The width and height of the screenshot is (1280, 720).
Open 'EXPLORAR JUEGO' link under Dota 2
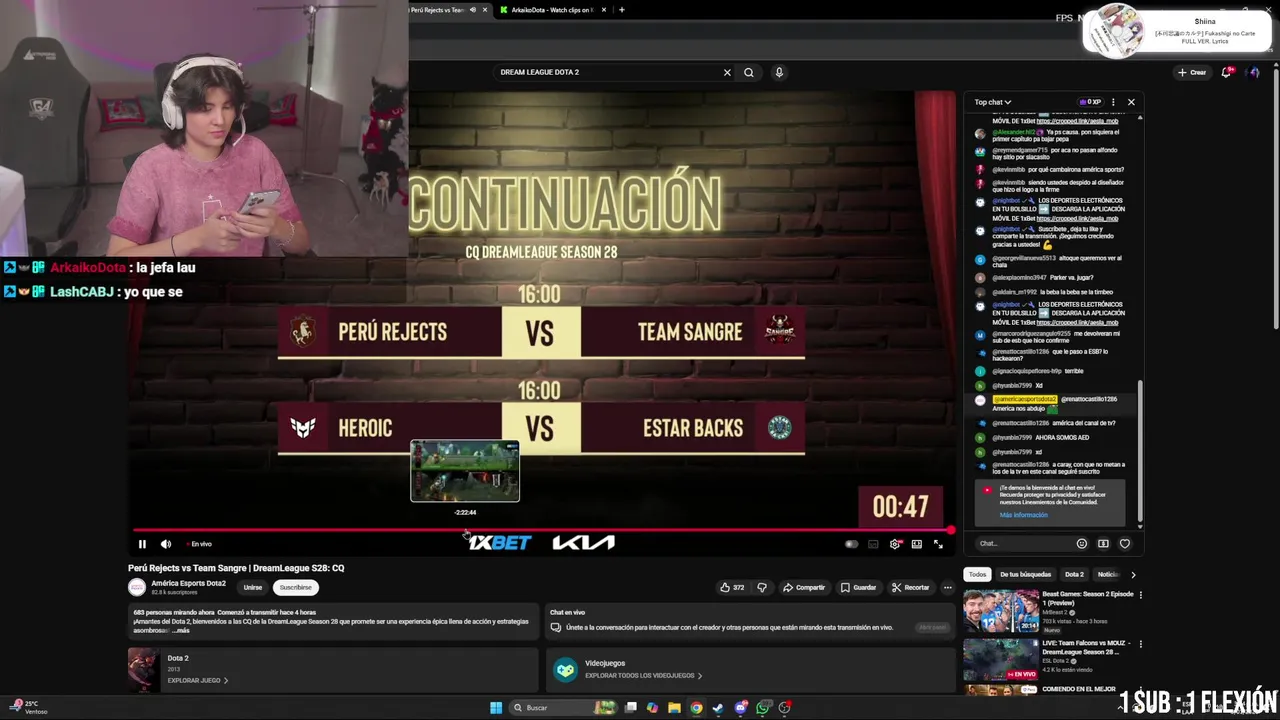[x=197, y=680]
